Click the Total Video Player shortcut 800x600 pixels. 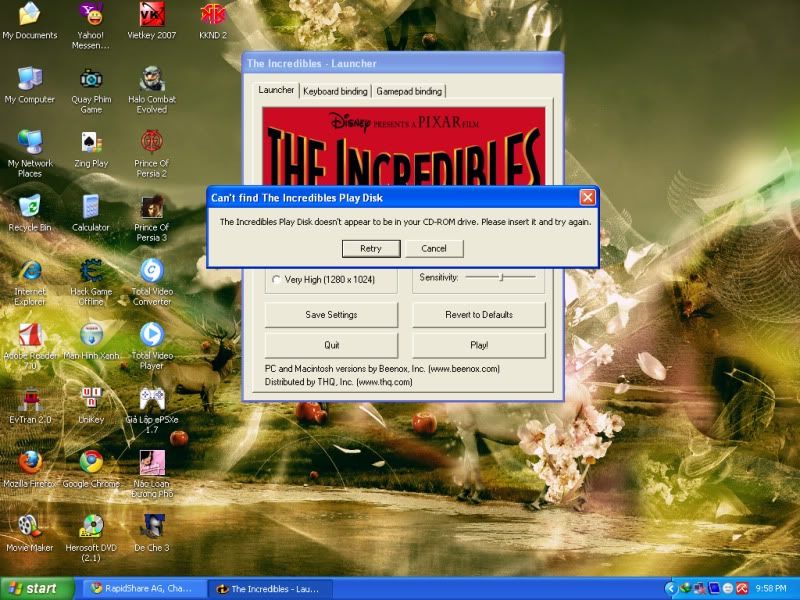tap(152, 346)
